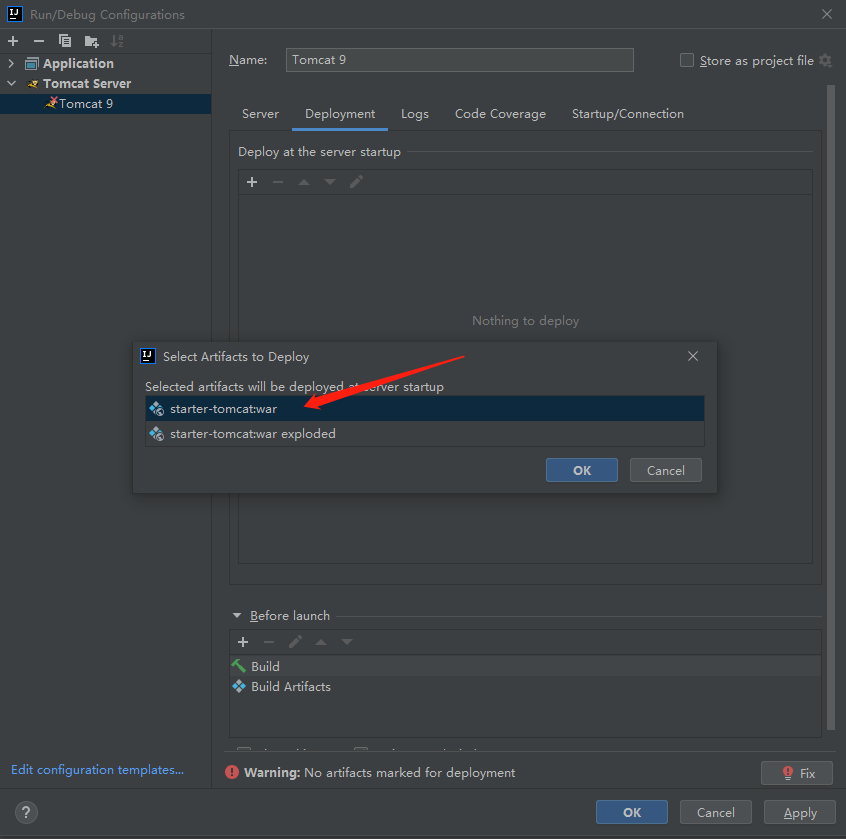Move deployment item down
The image size is (846, 839).
tap(330, 182)
